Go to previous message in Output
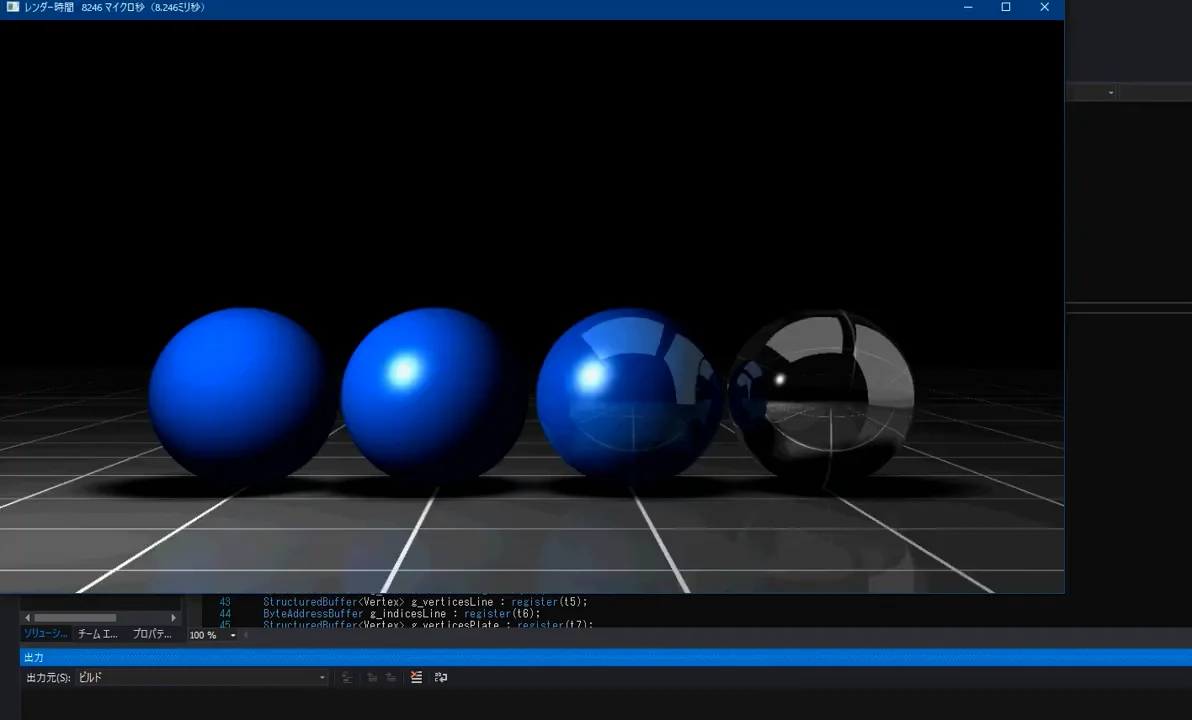 pos(372,677)
